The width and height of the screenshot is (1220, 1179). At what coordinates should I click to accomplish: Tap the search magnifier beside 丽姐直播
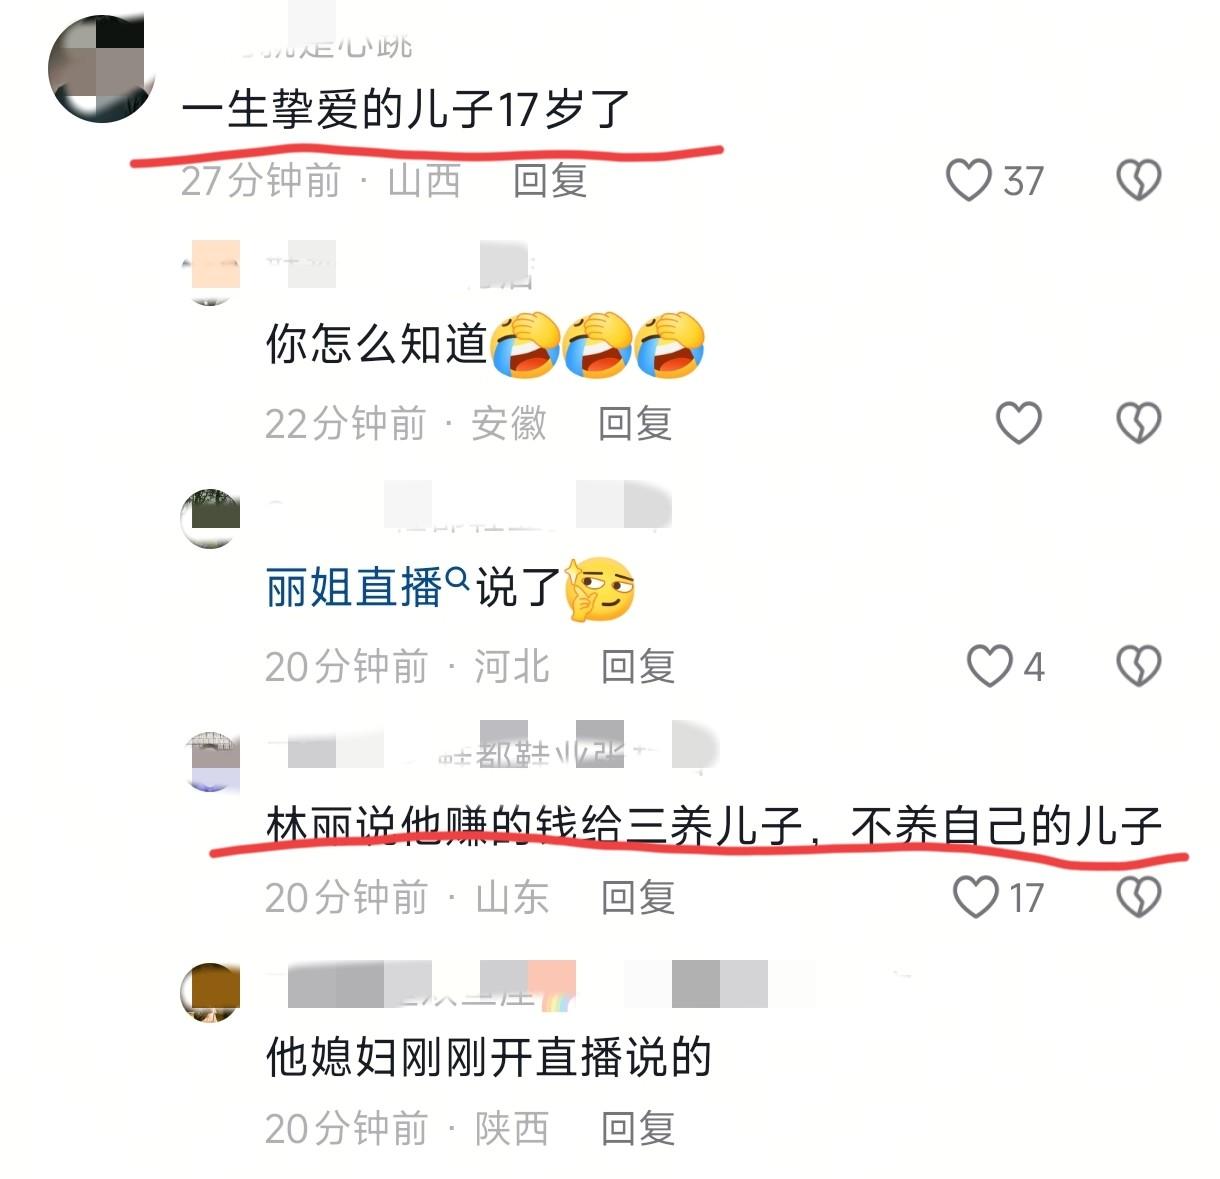point(456,577)
